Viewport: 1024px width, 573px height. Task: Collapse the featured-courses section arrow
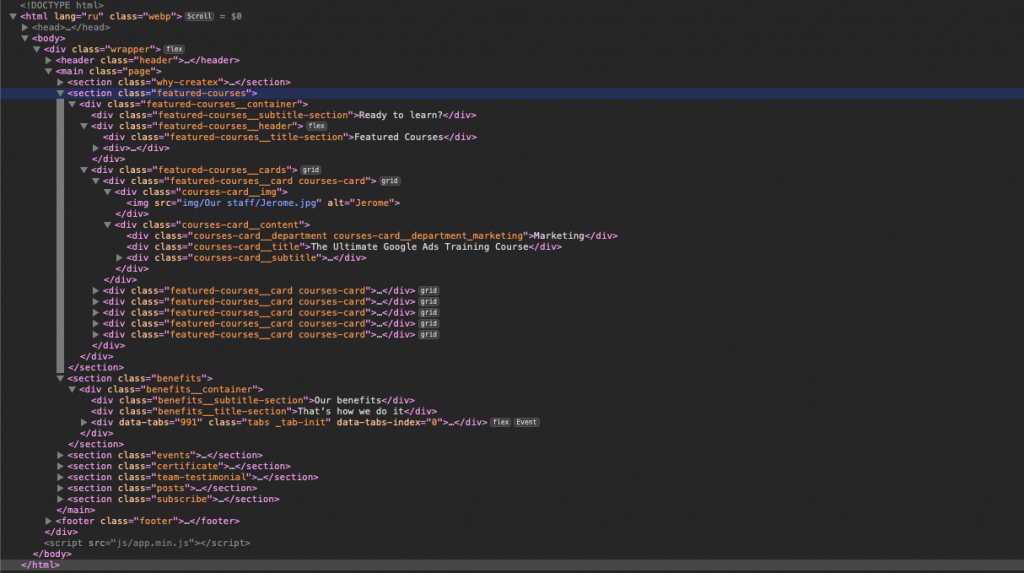60,93
